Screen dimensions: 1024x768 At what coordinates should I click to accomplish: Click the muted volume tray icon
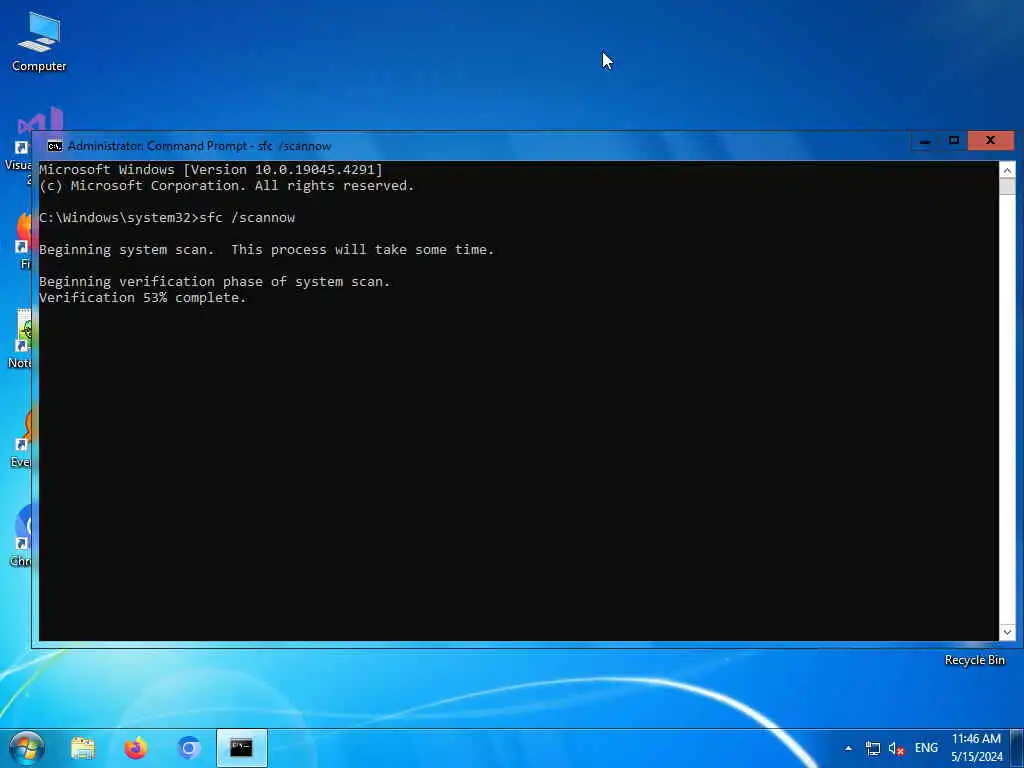coord(896,748)
